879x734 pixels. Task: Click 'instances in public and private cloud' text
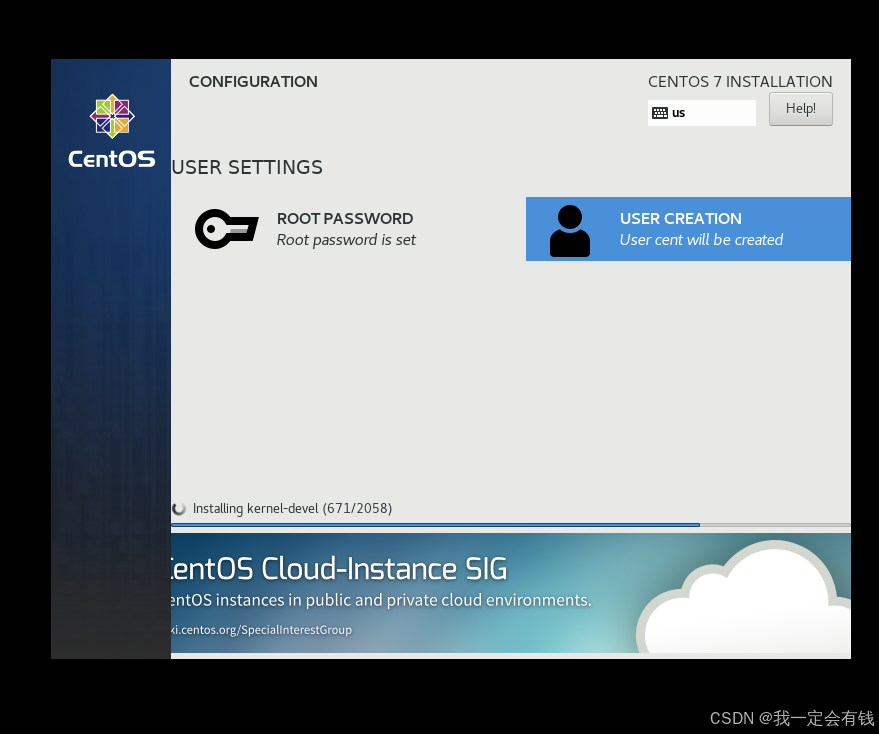pyautogui.click(x=349, y=600)
